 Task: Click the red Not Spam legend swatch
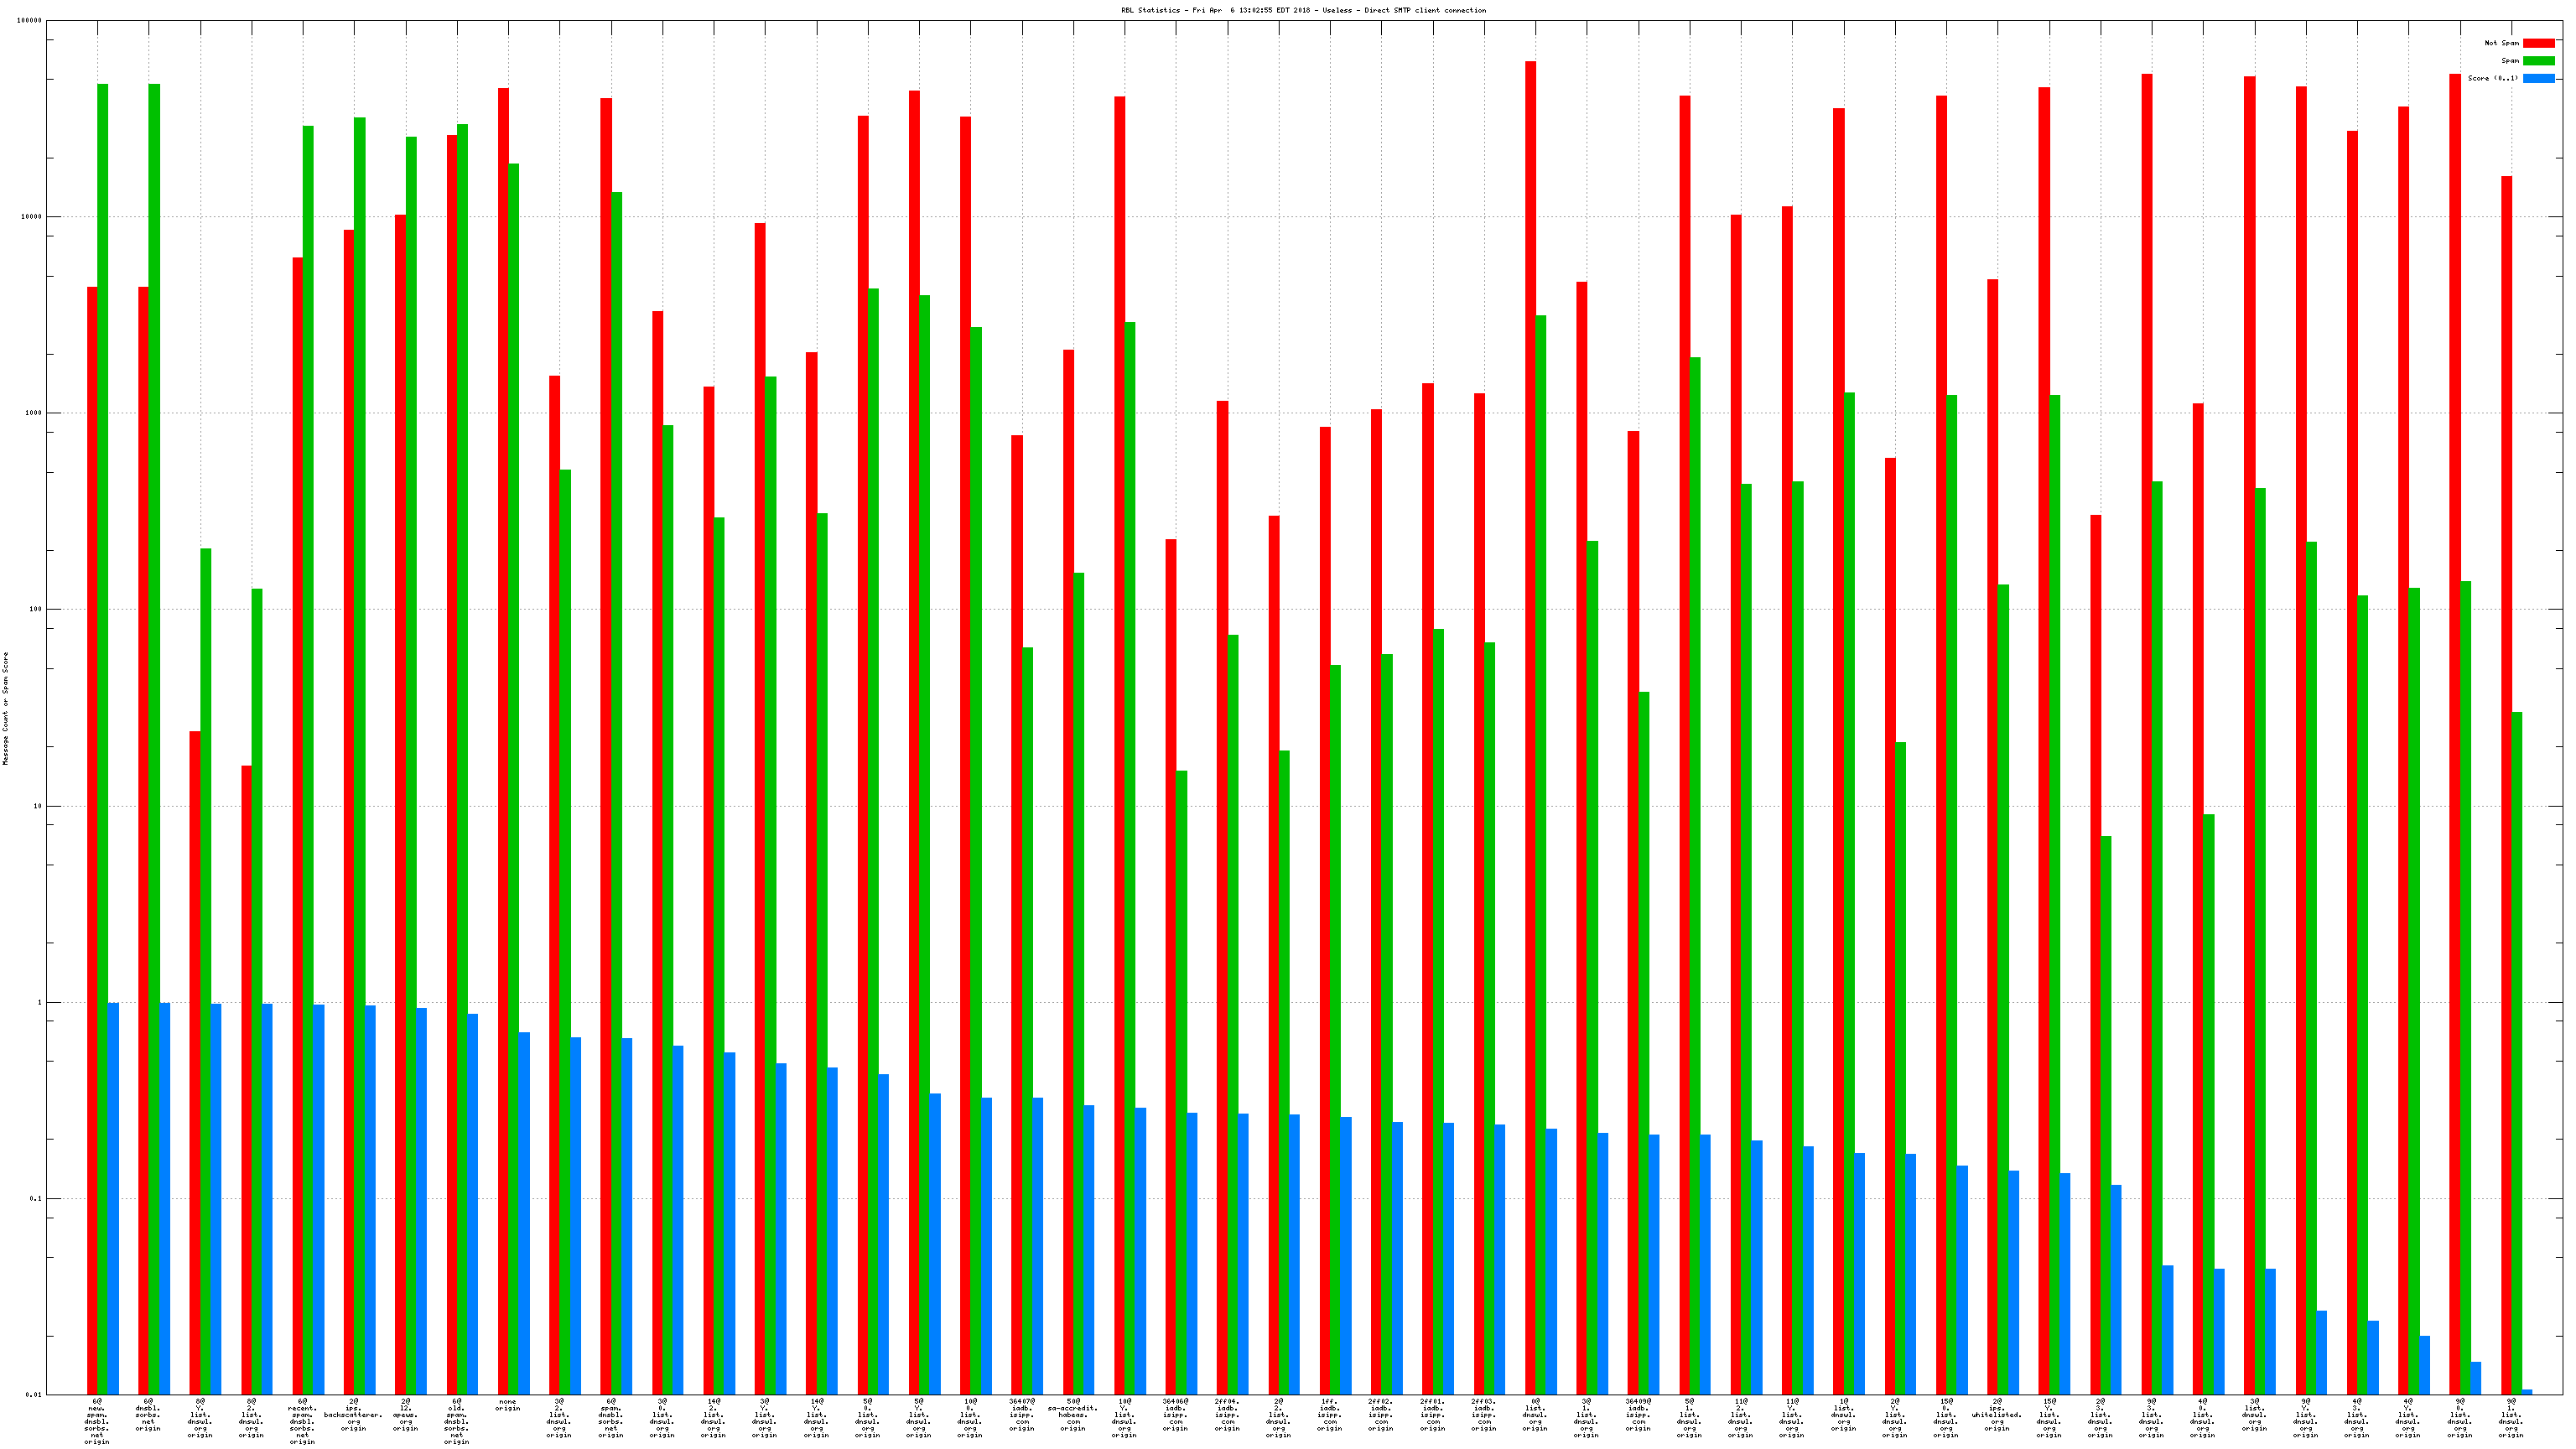click(2538, 43)
